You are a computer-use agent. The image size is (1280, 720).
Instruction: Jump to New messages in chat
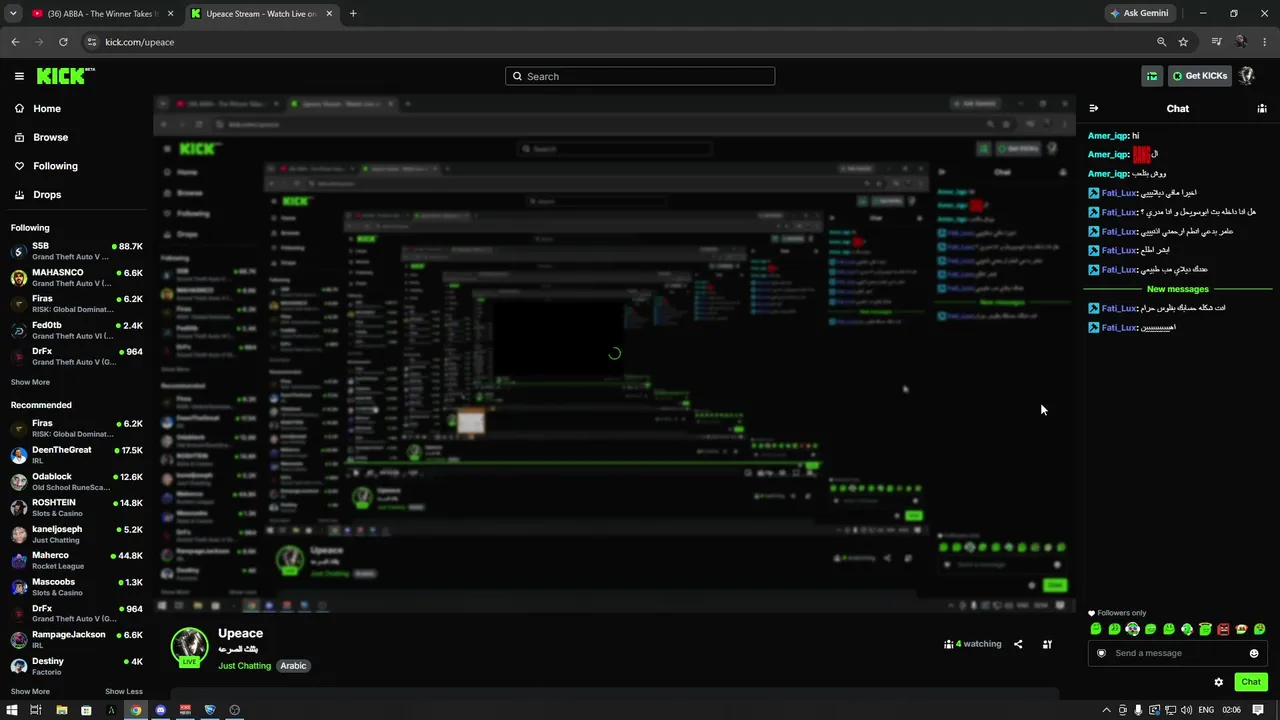point(1178,289)
